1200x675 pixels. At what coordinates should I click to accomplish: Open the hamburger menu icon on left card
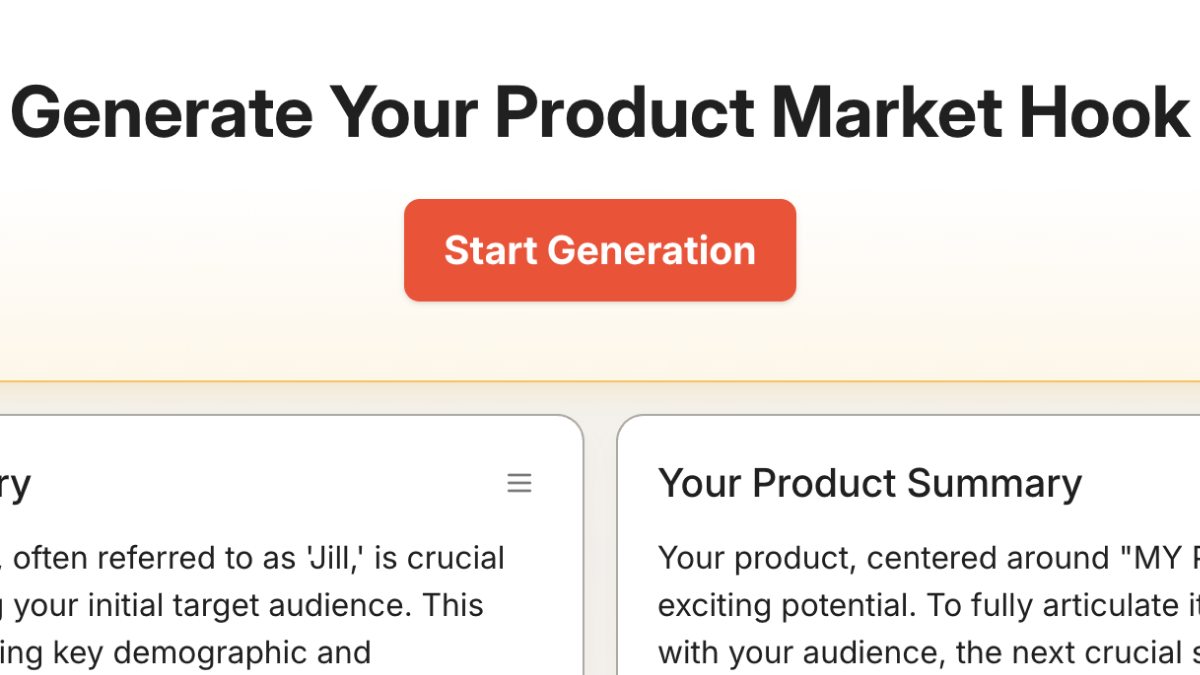click(x=519, y=484)
